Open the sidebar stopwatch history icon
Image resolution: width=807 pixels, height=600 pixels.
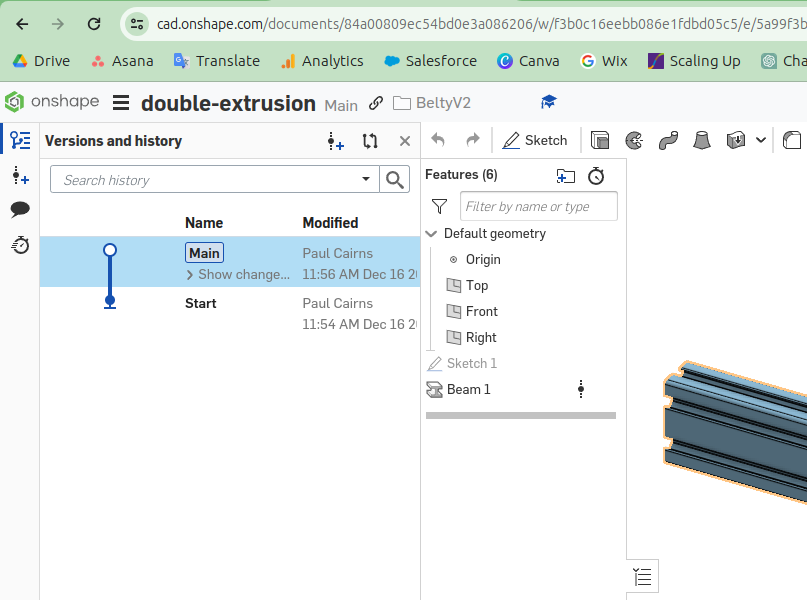tap(21, 245)
